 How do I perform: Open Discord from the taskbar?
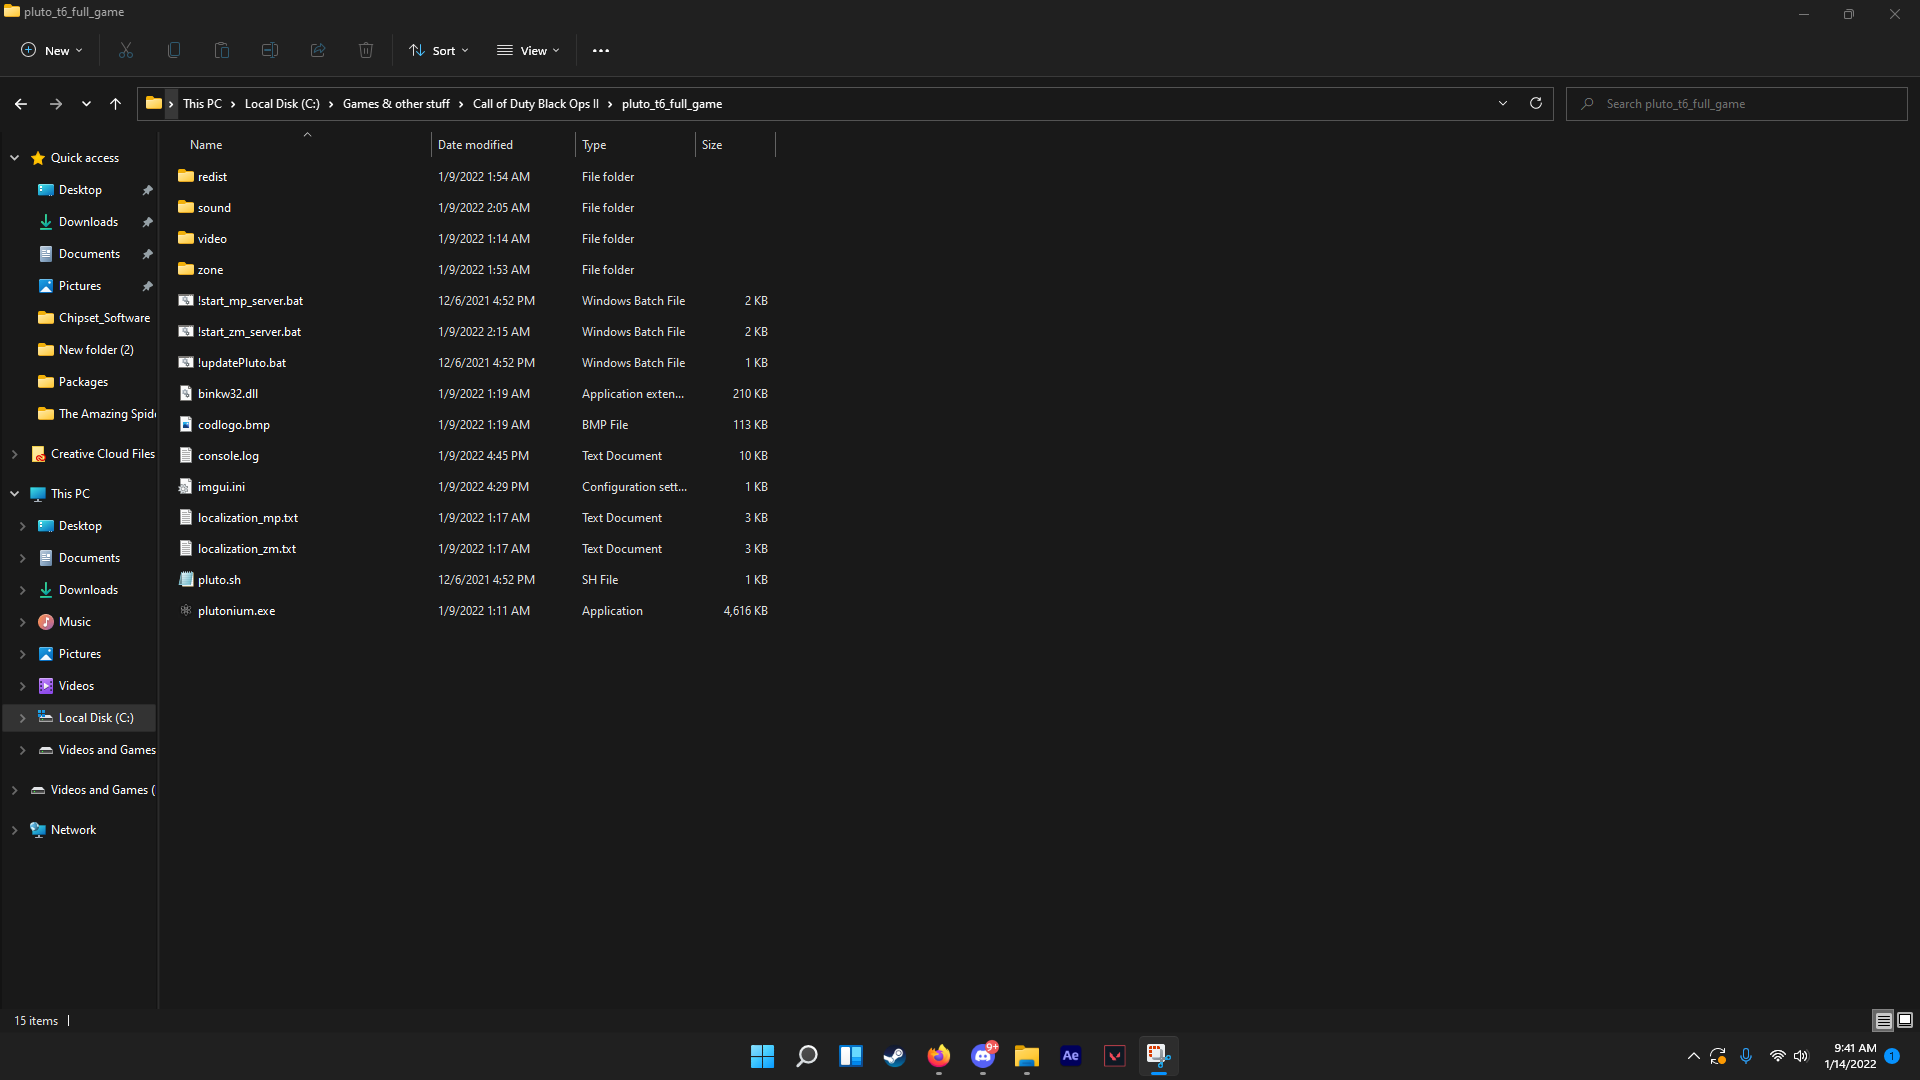[983, 1056]
